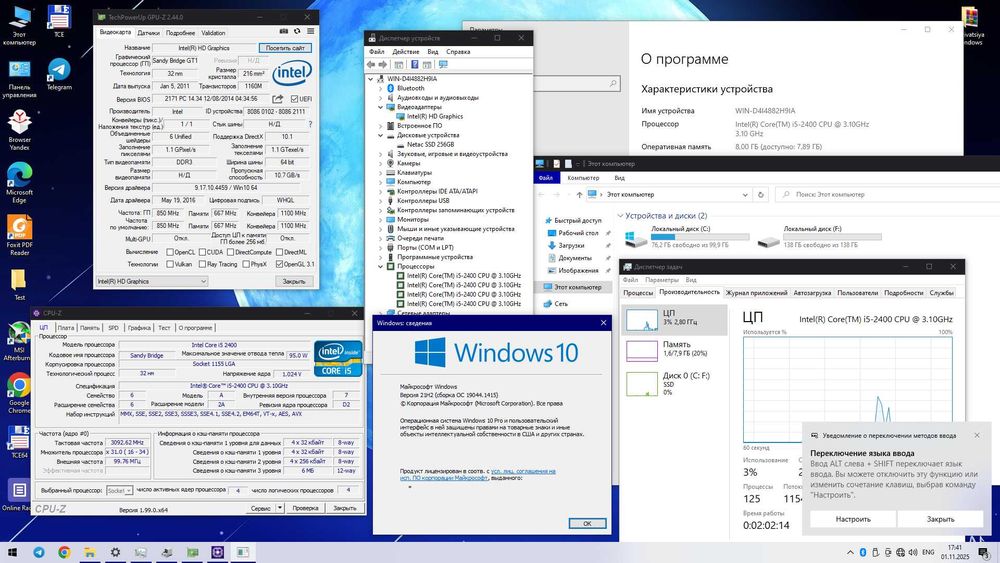
Task: Click the Bluetooth tray icon
Action: pos(863,552)
